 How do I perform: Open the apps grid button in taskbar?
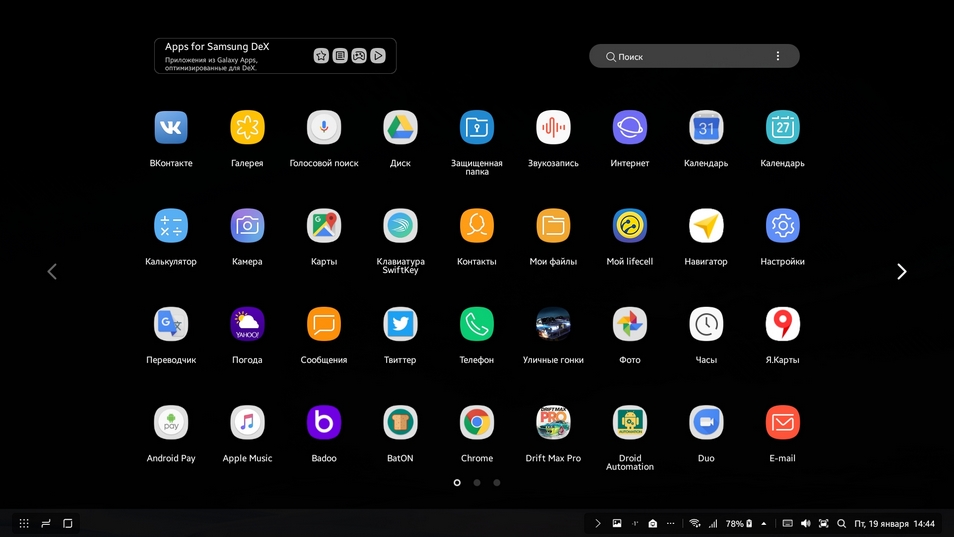pos(24,523)
